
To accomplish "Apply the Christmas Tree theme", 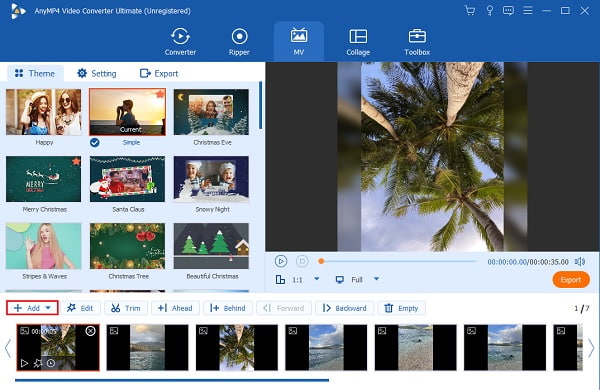I will pyautogui.click(x=127, y=246).
